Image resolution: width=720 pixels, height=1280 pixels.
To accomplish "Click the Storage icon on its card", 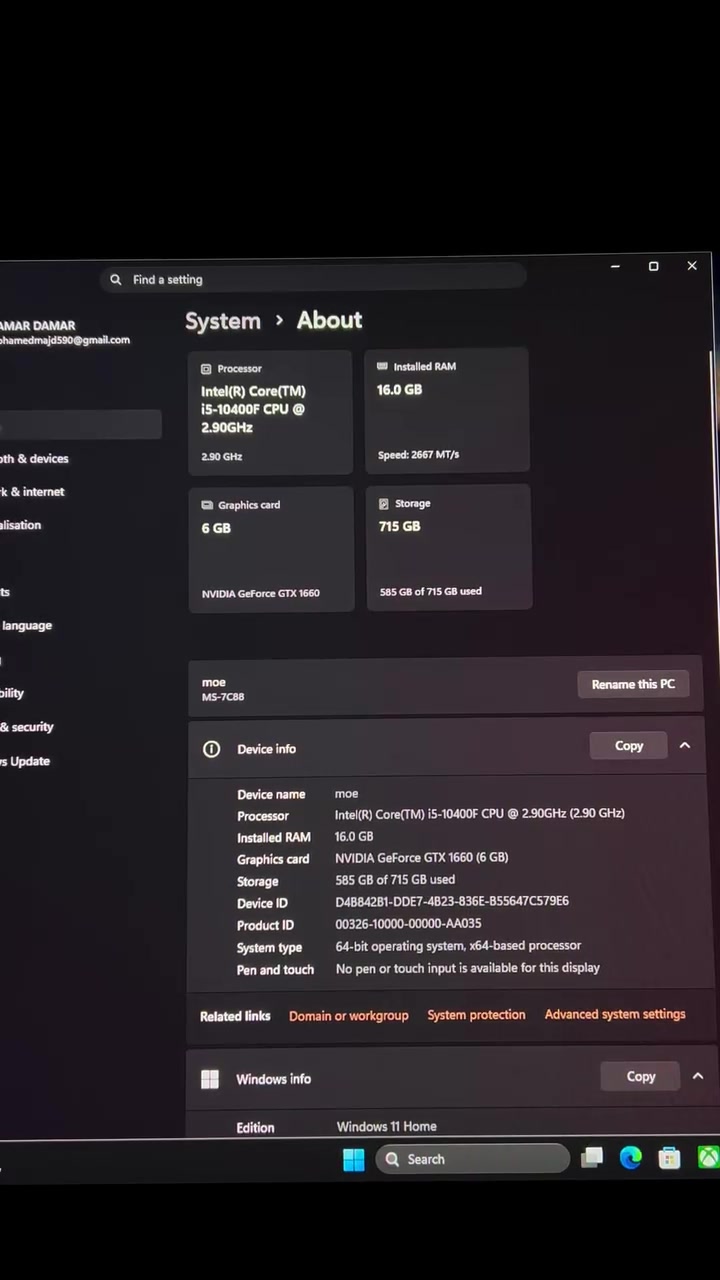I will tap(383, 504).
